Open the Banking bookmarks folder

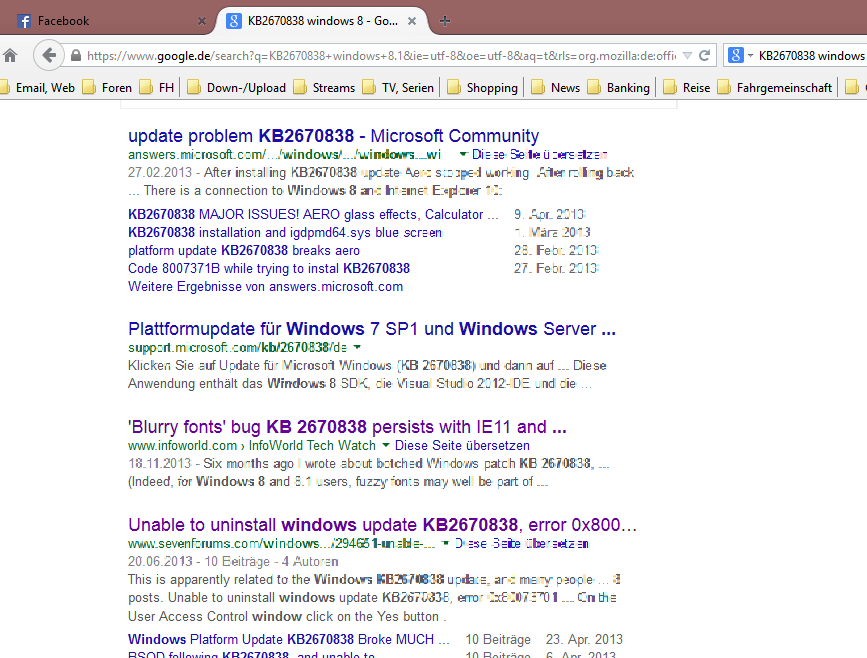[x=619, y=87]
